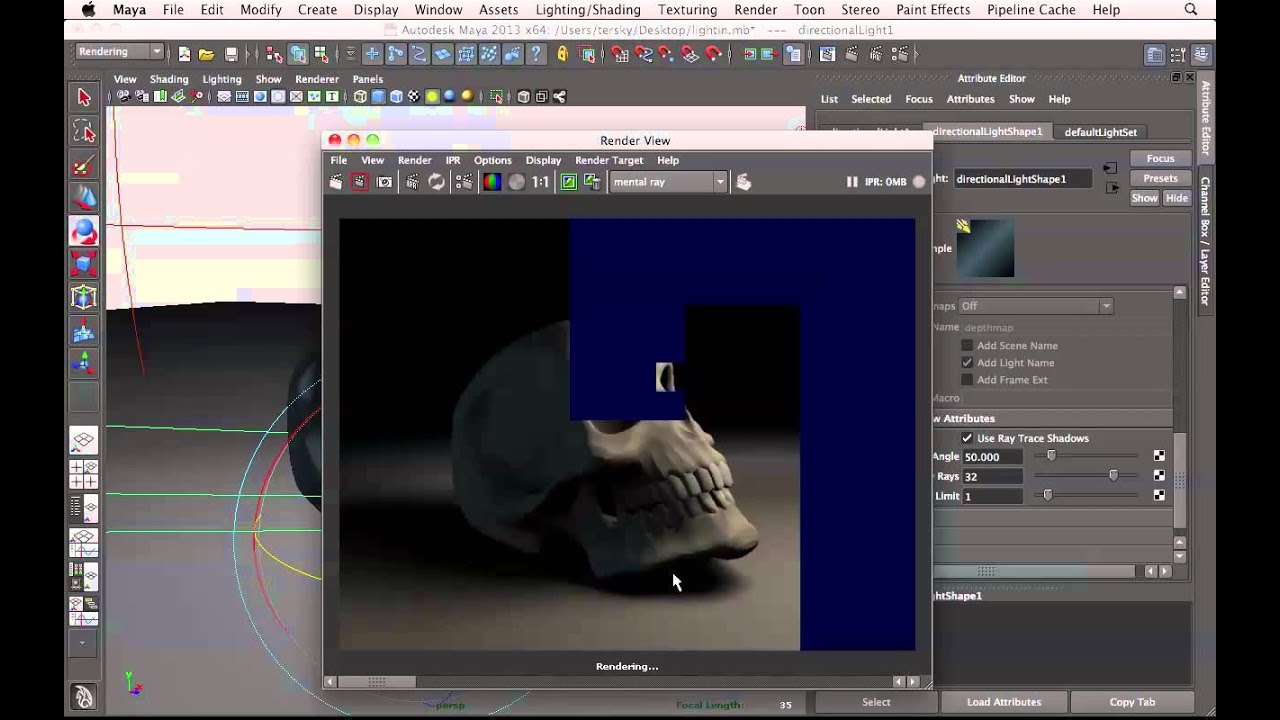Display RGB channels icon in Render View
This screenshot has height=720, width=1280.
coord(492,182)
